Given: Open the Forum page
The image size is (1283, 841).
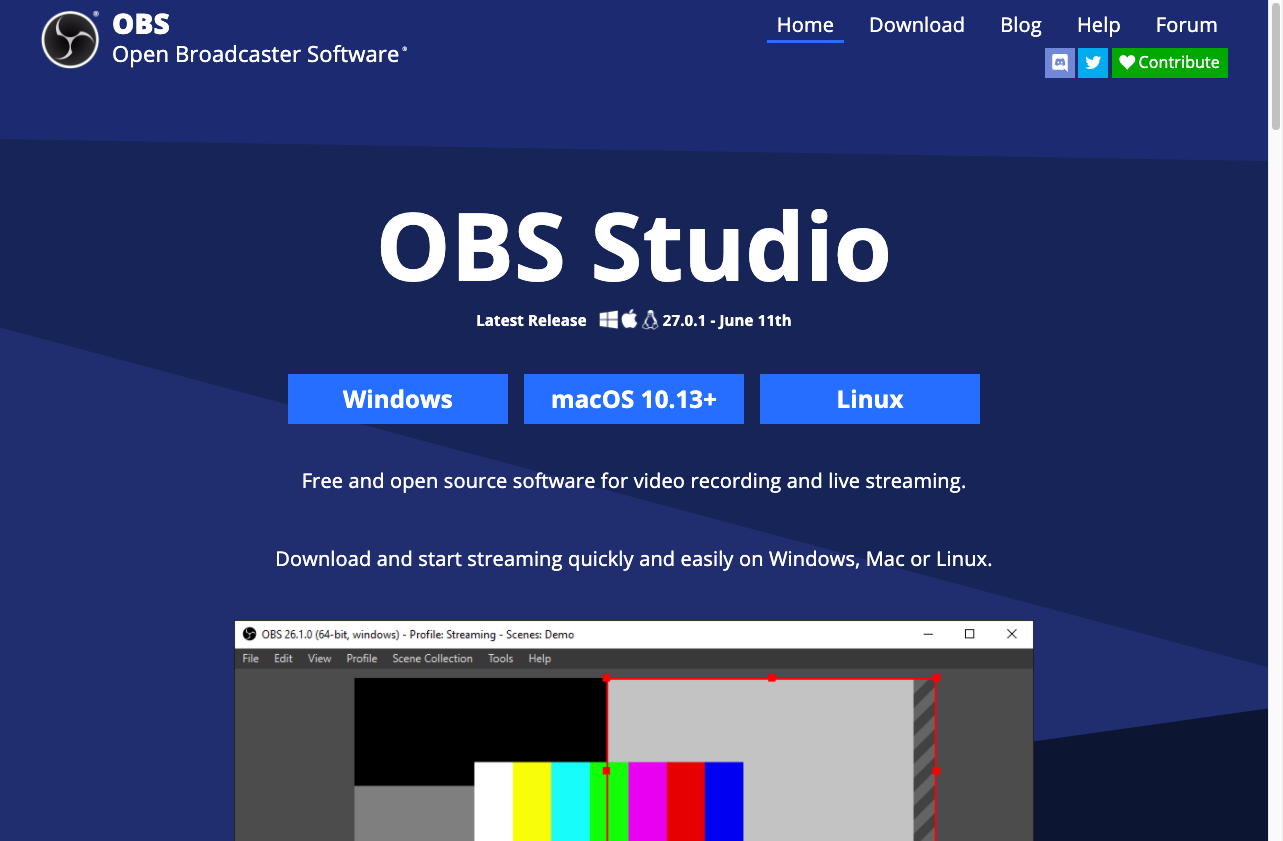Looking at the screenshot, I should tap(1186, 25).
